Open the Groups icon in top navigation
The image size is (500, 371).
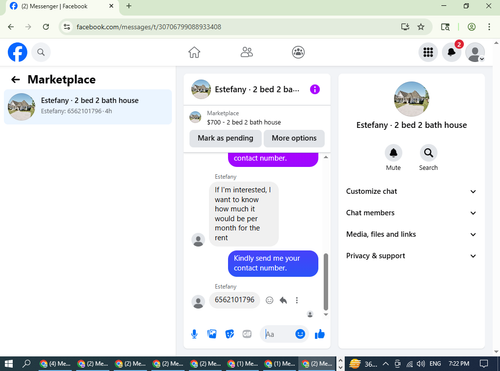click(298, 52)
